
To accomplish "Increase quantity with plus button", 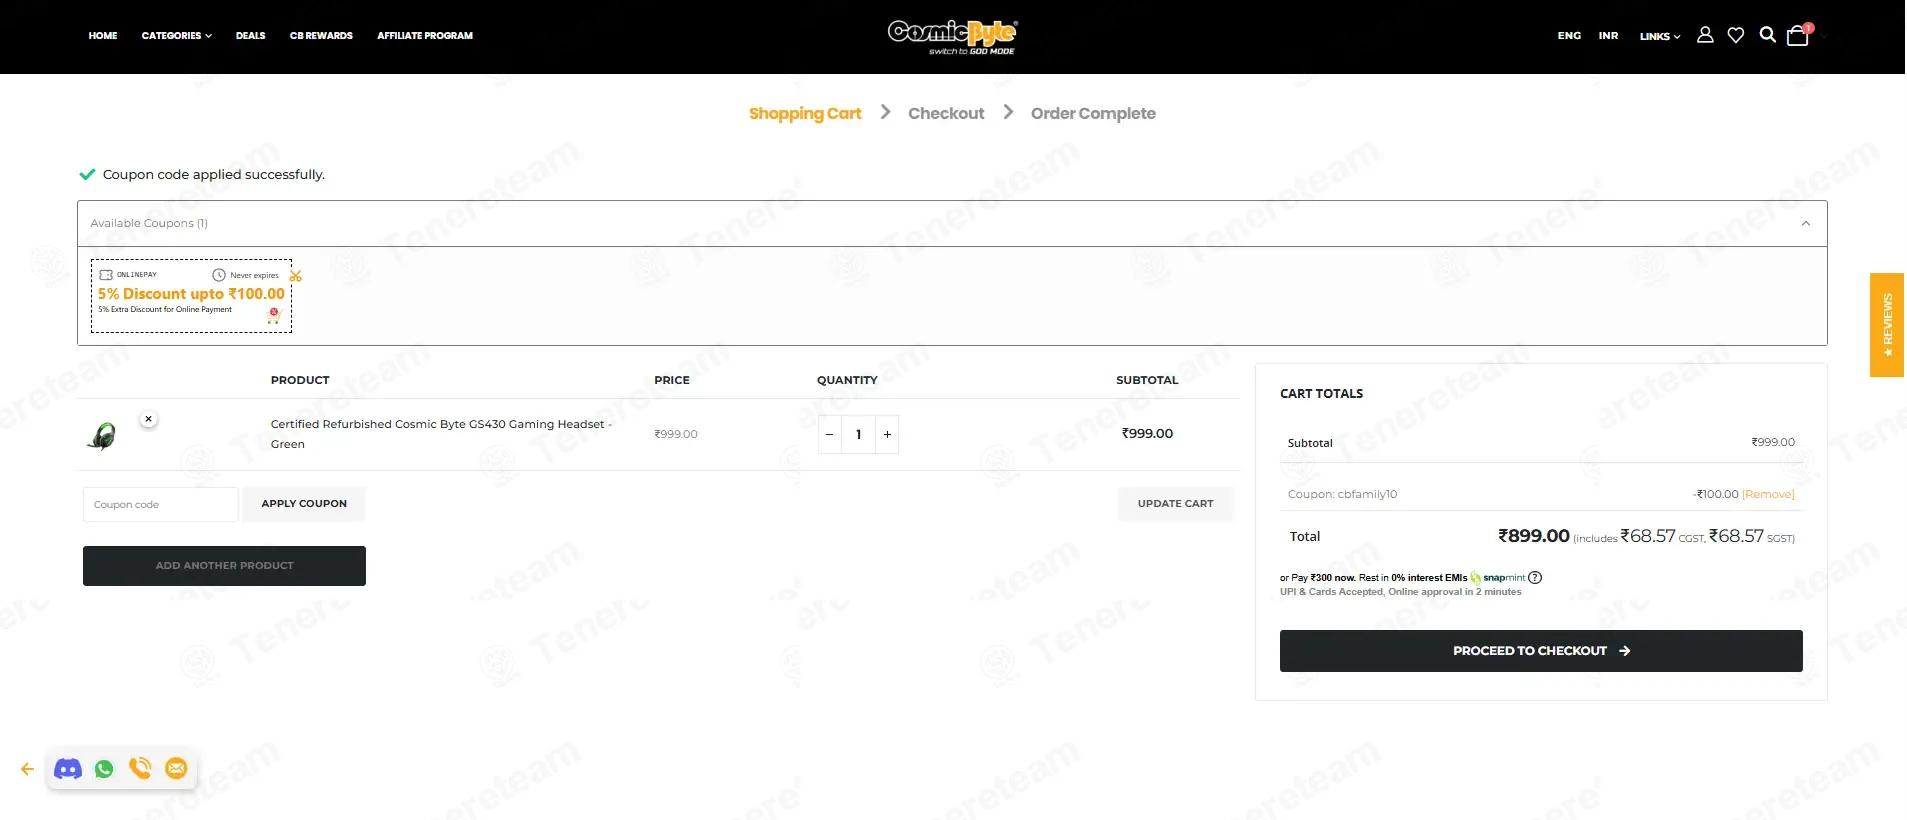I will [887, 434].
